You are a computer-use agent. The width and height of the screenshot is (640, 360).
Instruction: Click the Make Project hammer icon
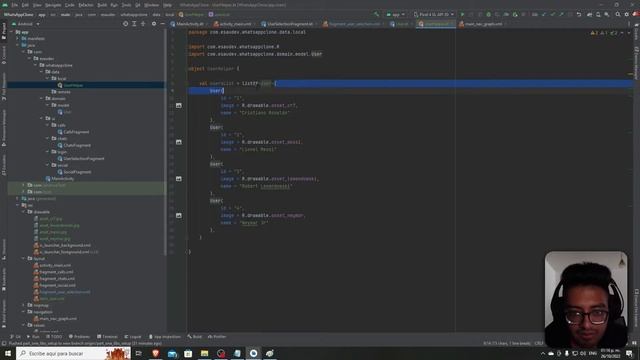376,14
